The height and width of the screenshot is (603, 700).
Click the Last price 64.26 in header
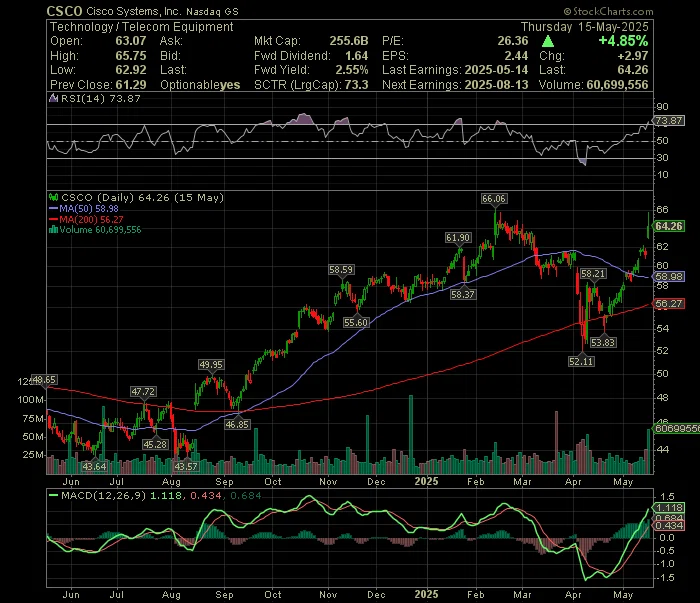click(x=633, y=70)
